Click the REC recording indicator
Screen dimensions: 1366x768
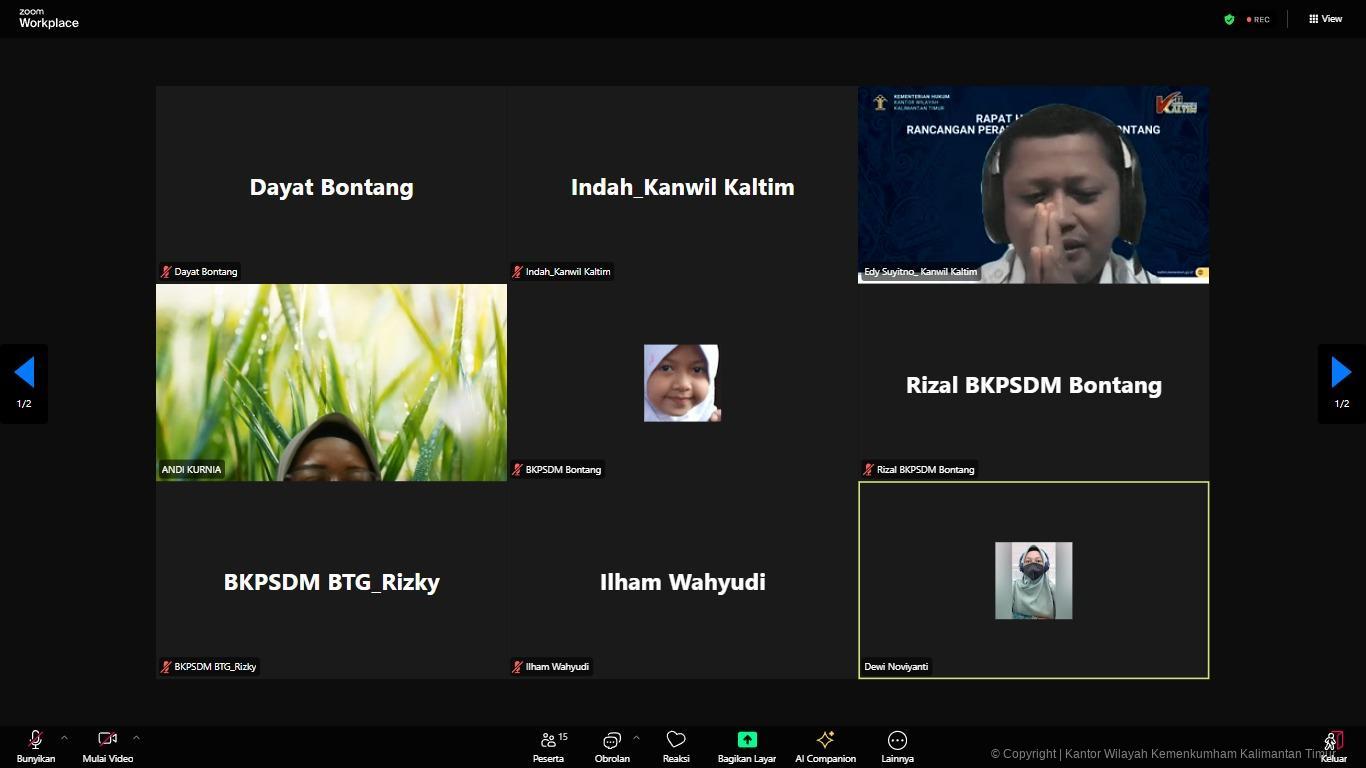(1258, 19)
